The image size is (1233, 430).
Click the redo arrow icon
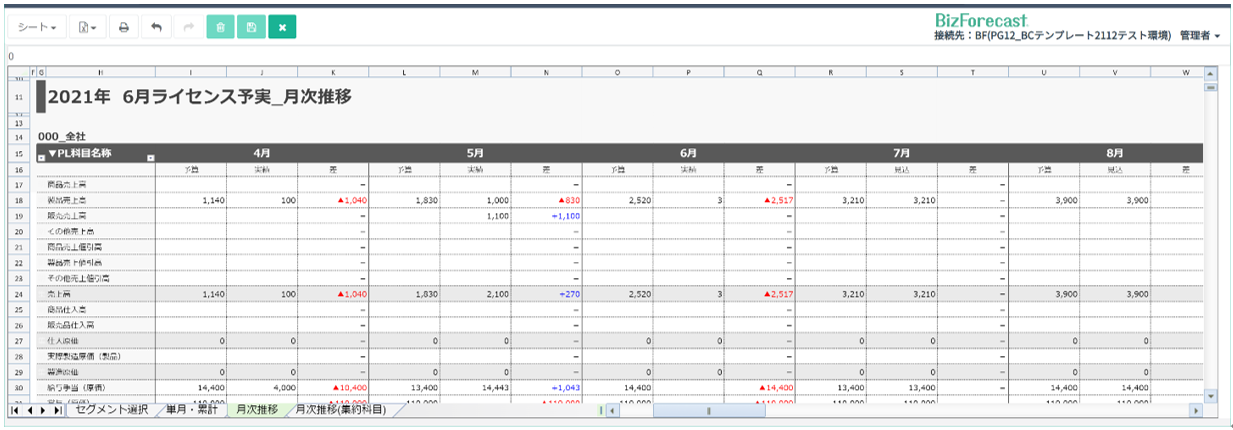pyautogui.click(x=188, y=27)
